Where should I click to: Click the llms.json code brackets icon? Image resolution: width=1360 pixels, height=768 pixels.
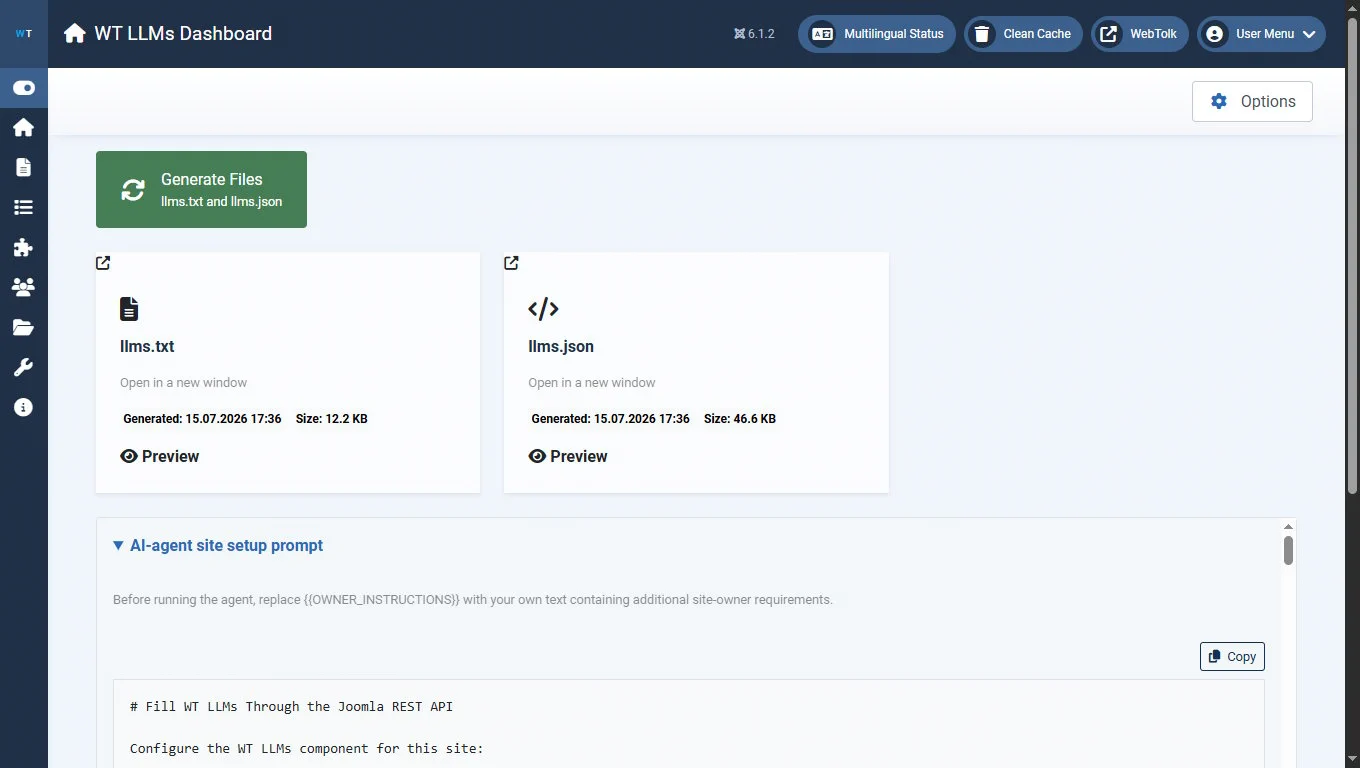[543, 309]
